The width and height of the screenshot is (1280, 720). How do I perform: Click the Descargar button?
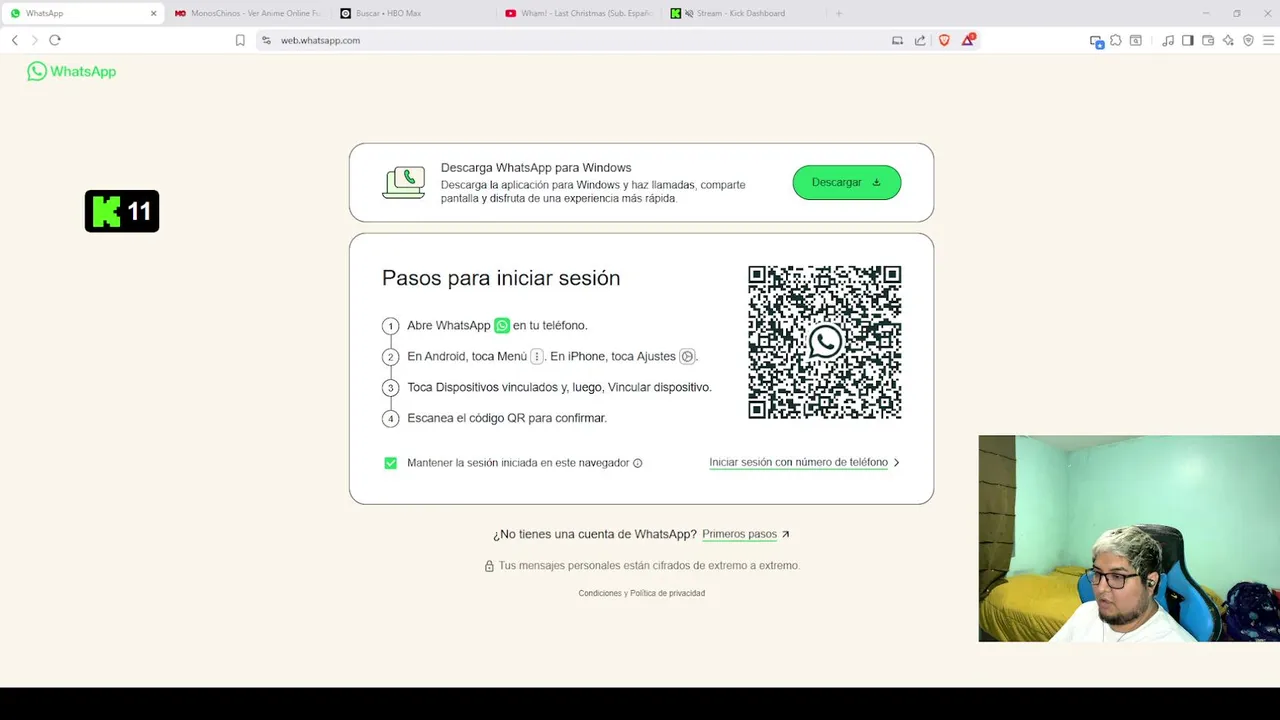(x=847, y=182)
